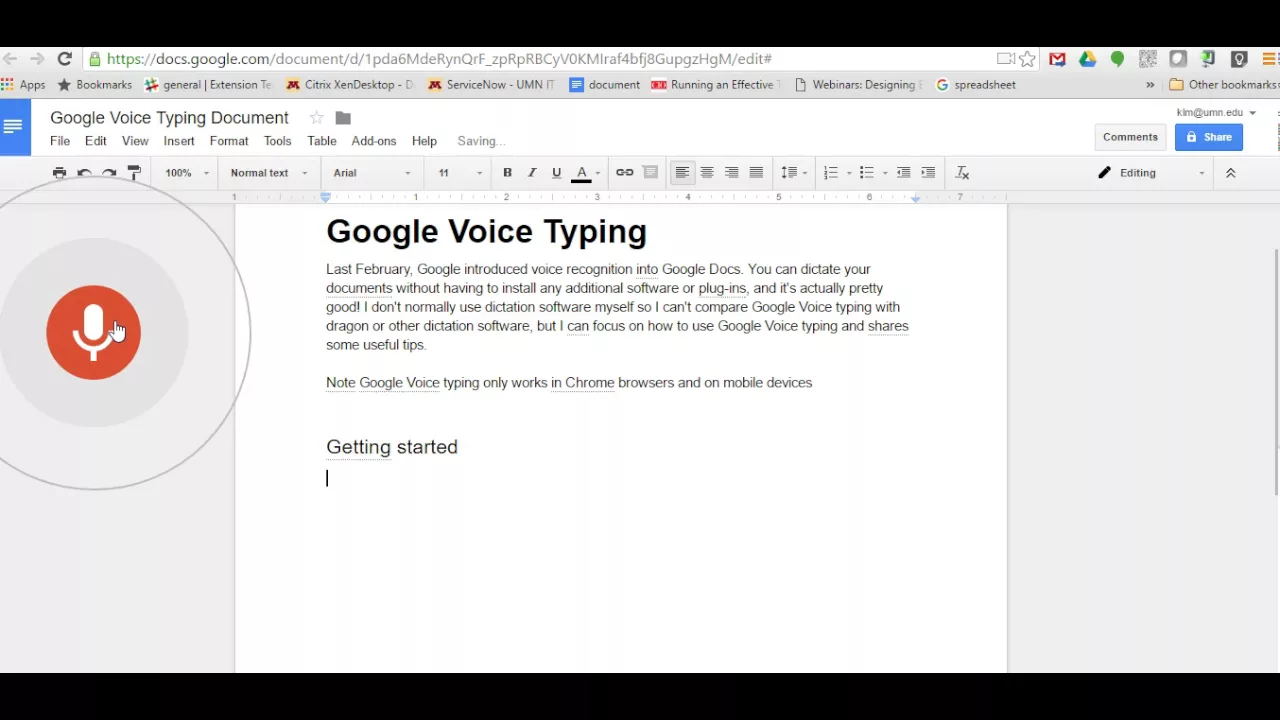Undo the last action
The height and width of the screenshot is (720, 1280).
(84, 173)
